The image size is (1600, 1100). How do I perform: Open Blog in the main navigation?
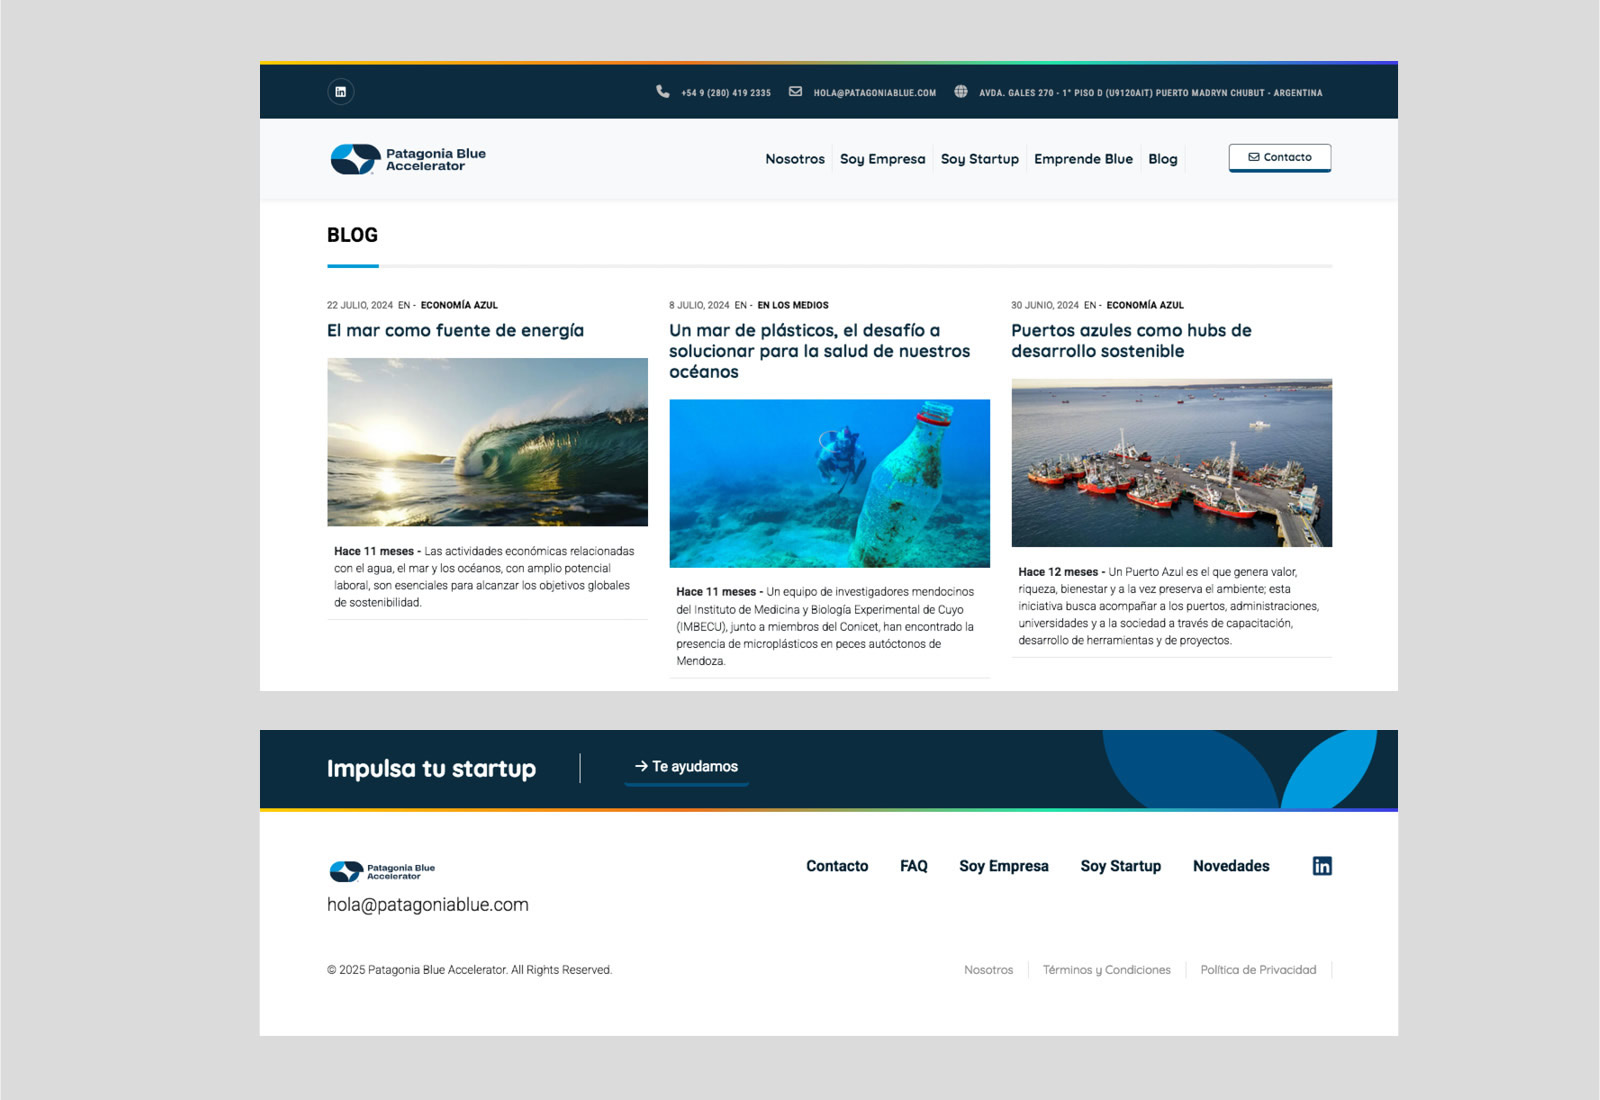[x=1162, y=159]
